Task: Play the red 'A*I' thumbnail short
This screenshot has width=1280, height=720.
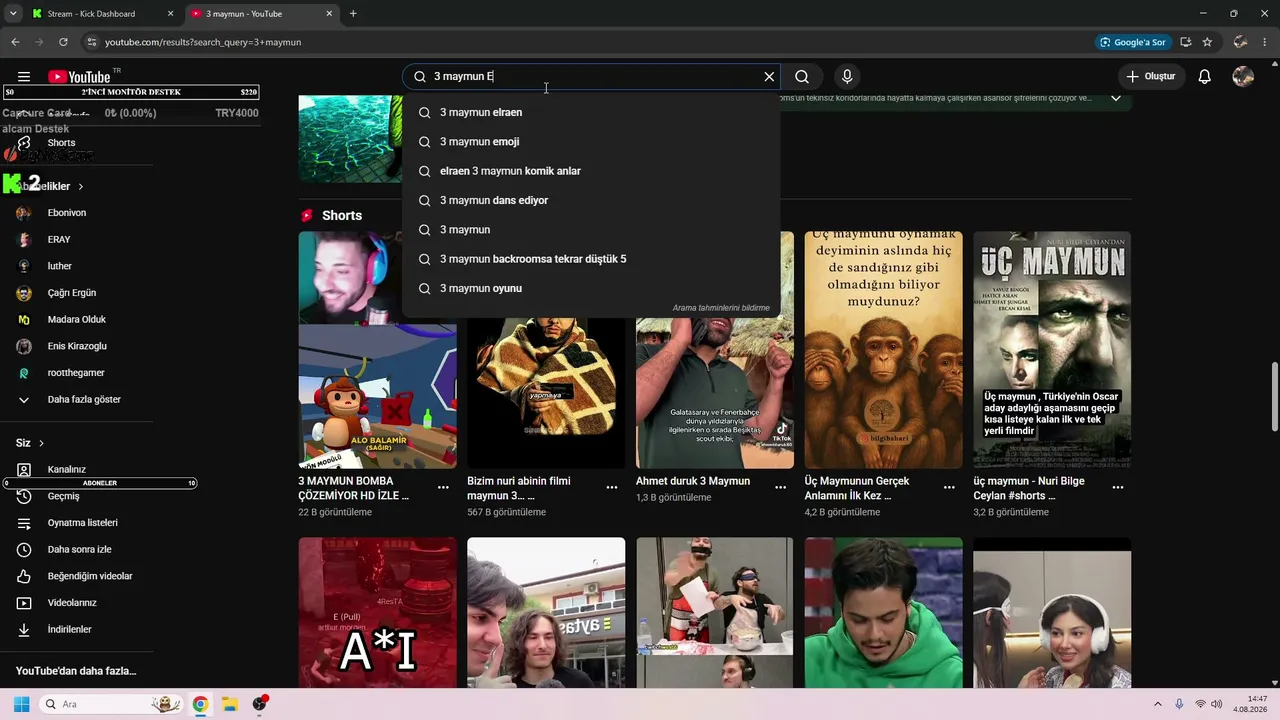Action: 377,613
